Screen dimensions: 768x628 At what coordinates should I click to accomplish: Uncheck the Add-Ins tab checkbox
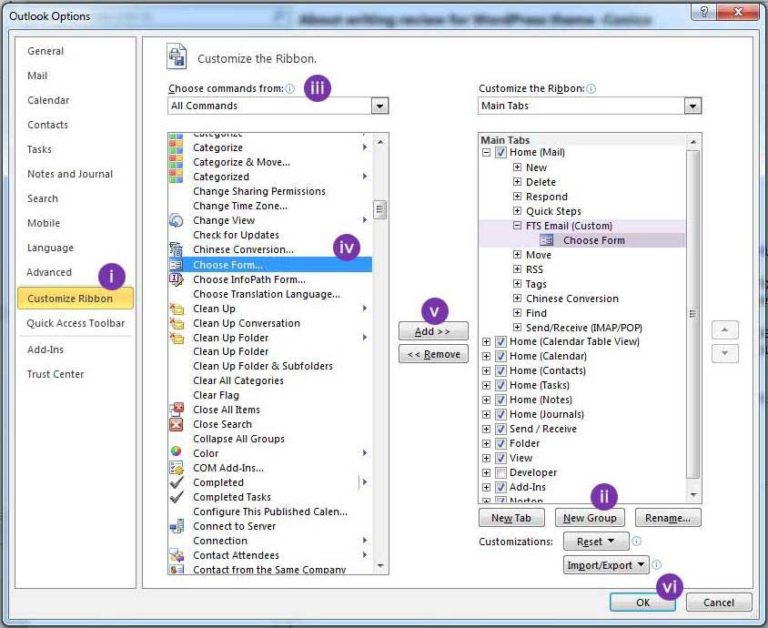tap(501, 487)
